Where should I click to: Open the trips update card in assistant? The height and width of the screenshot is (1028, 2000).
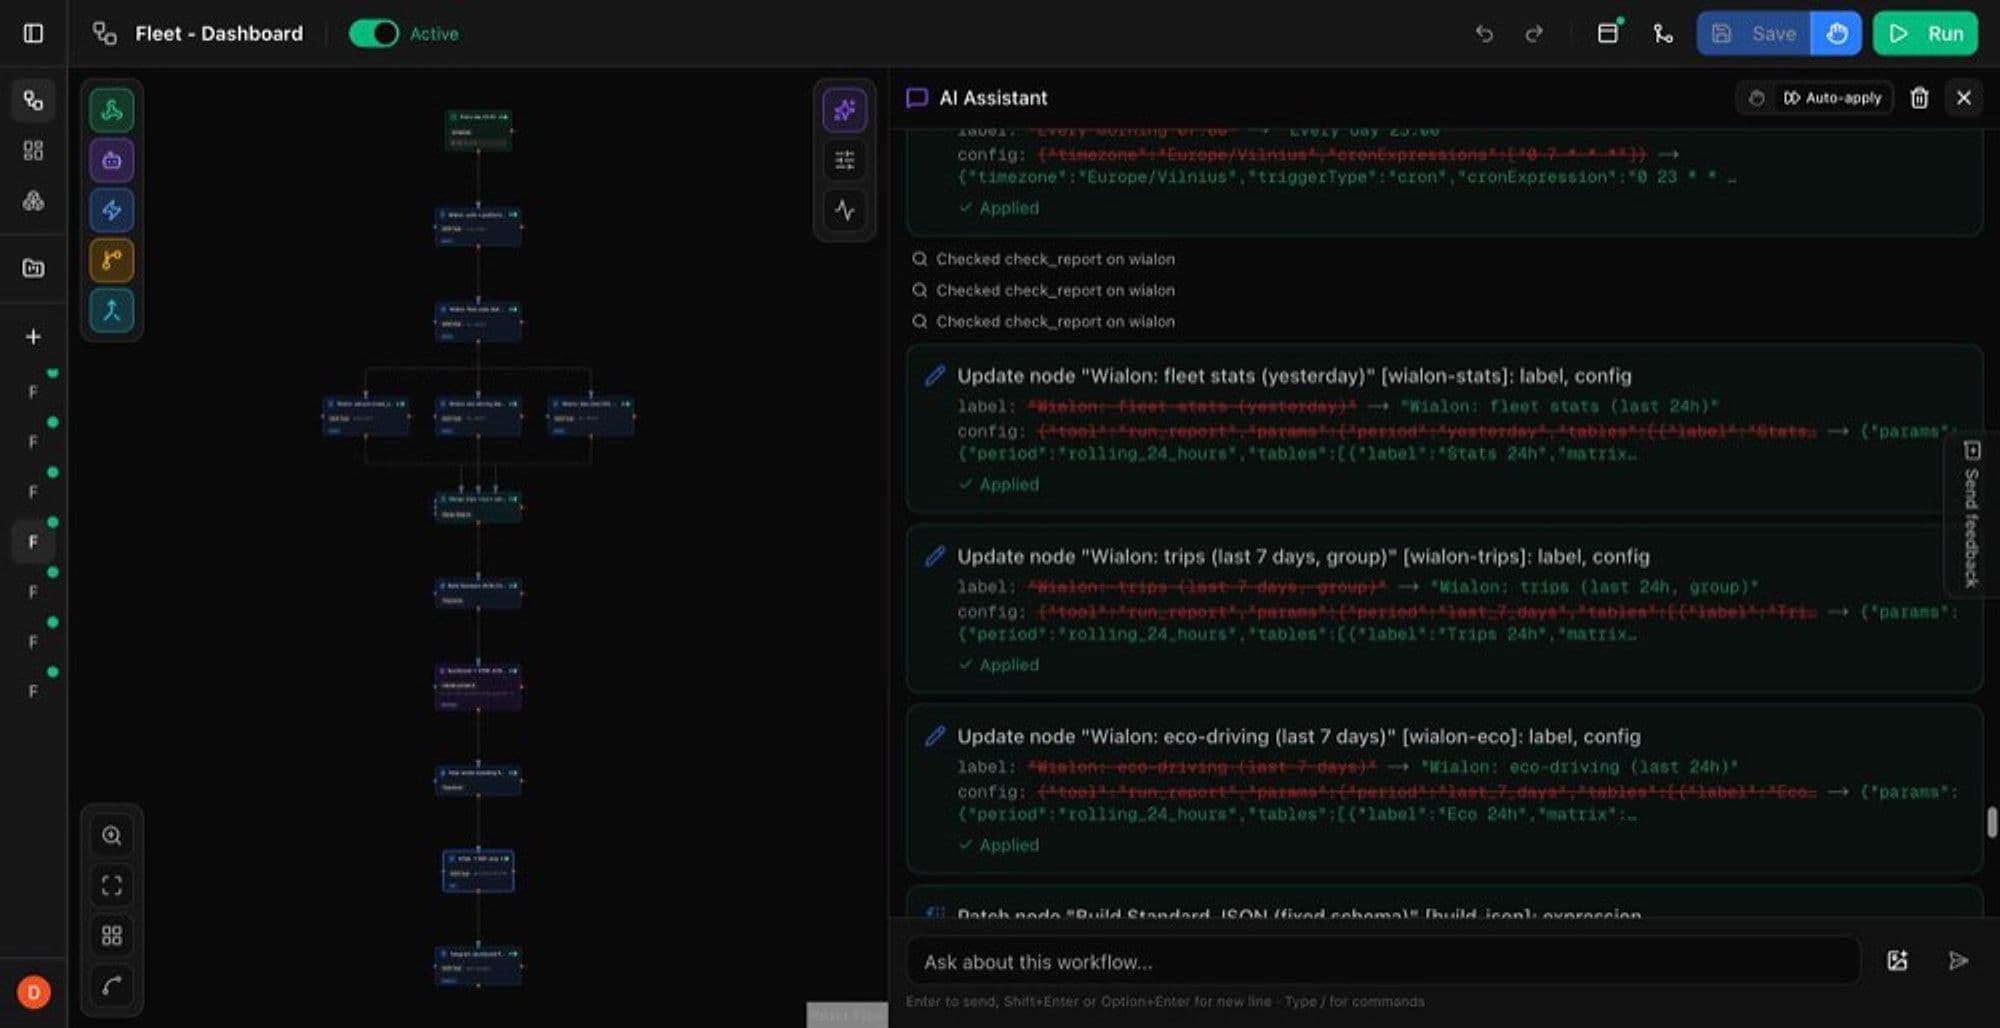tap(1444, 609)
